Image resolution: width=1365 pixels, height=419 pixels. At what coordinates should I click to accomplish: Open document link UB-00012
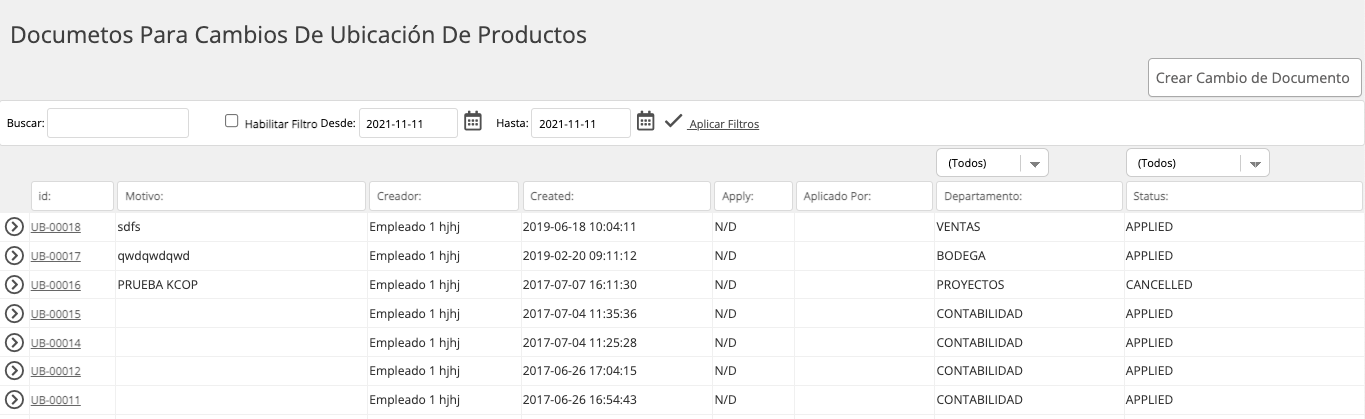pyautogui.click(x=56, y=372)
